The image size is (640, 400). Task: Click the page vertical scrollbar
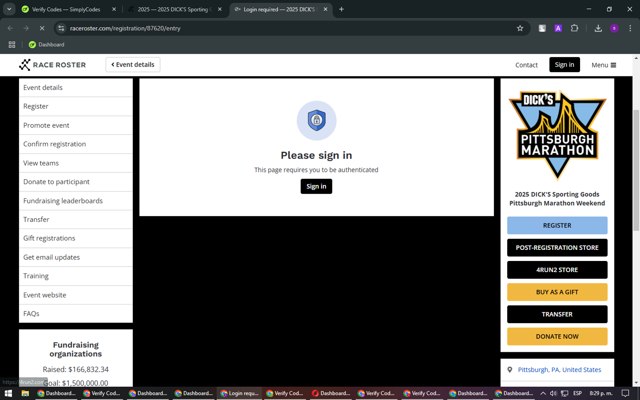[636, 169]
